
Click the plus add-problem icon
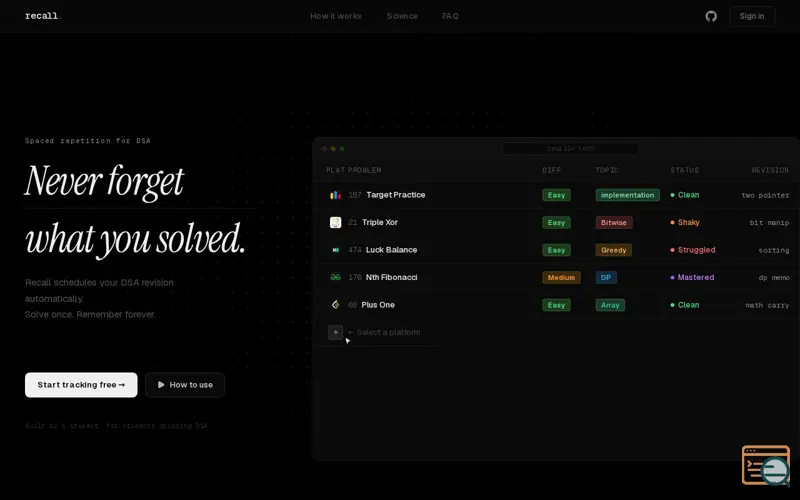click(x=335, y=332)
